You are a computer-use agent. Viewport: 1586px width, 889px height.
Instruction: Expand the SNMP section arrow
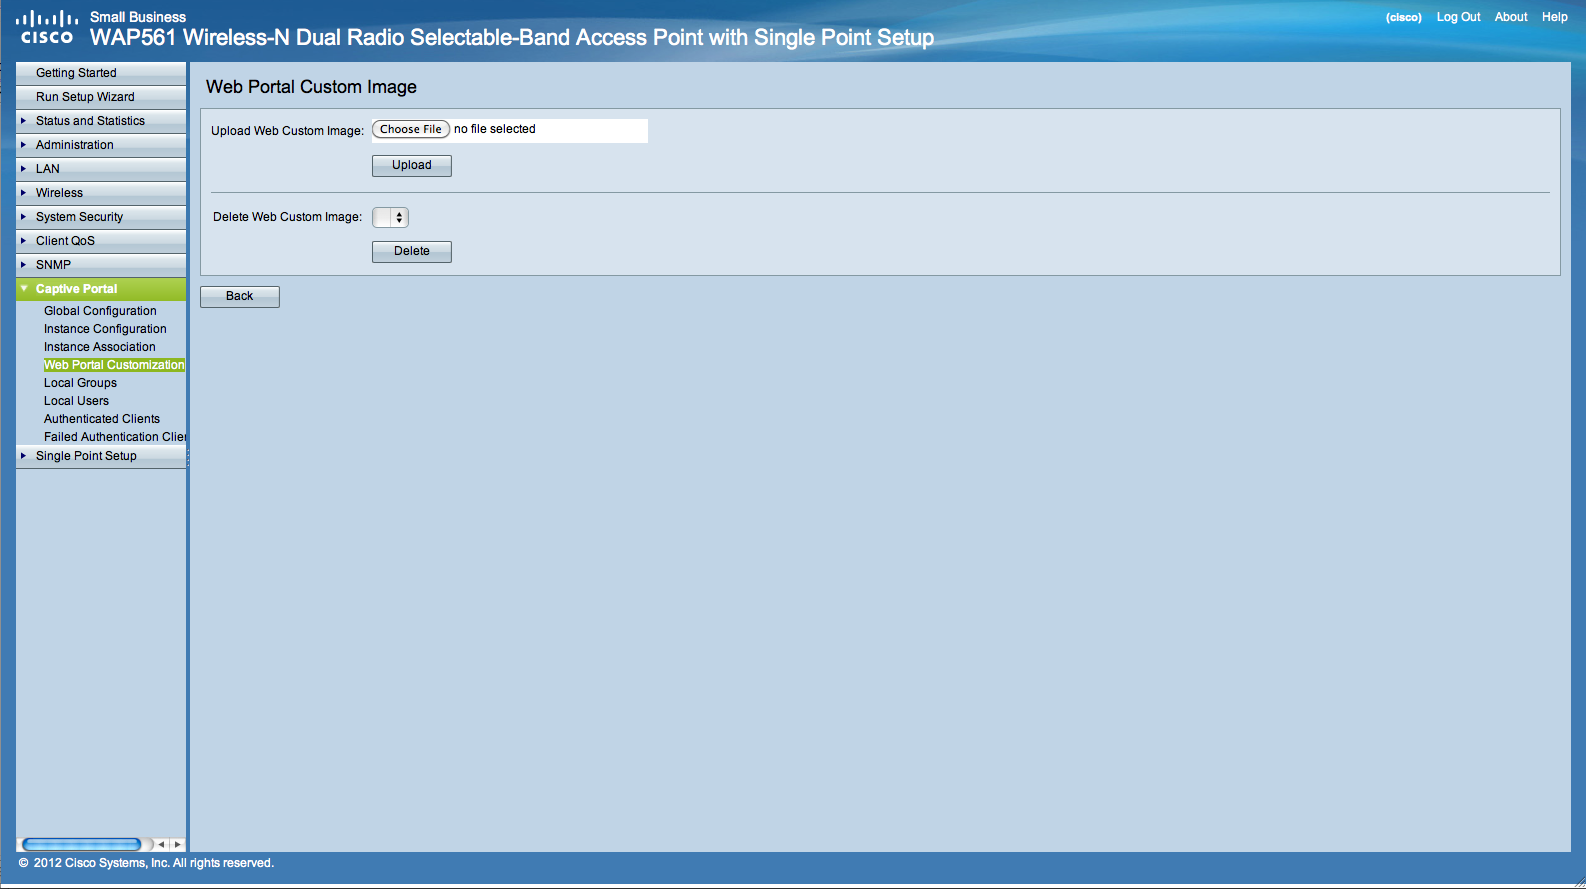23,264
